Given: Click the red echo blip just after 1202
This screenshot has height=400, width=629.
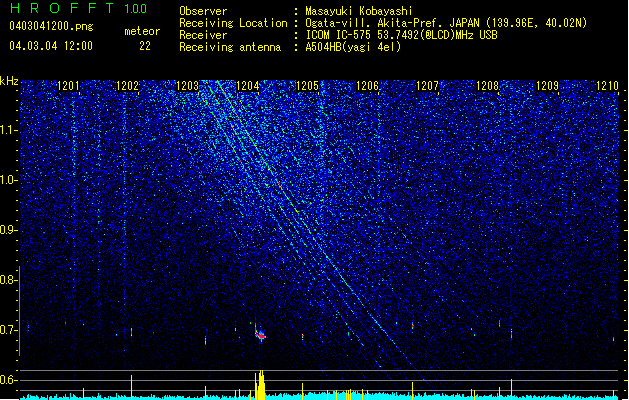Looking at the screenshot, I should point(131,332).
